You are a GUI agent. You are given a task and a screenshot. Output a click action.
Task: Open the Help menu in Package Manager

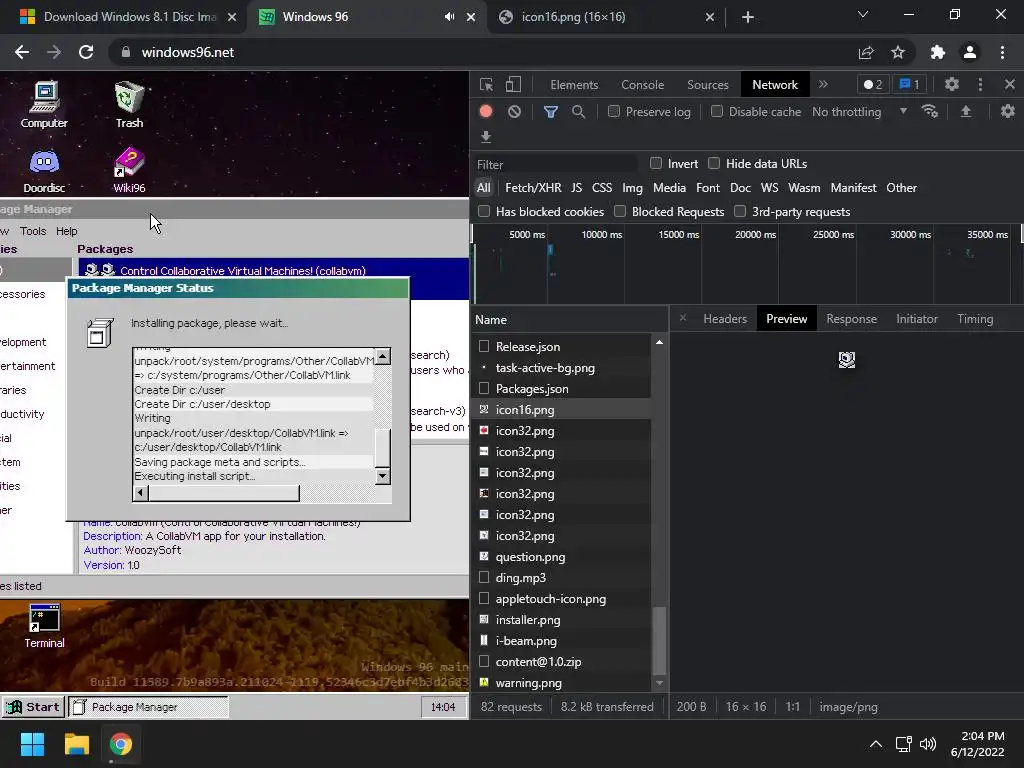click(x=67, y=231)
